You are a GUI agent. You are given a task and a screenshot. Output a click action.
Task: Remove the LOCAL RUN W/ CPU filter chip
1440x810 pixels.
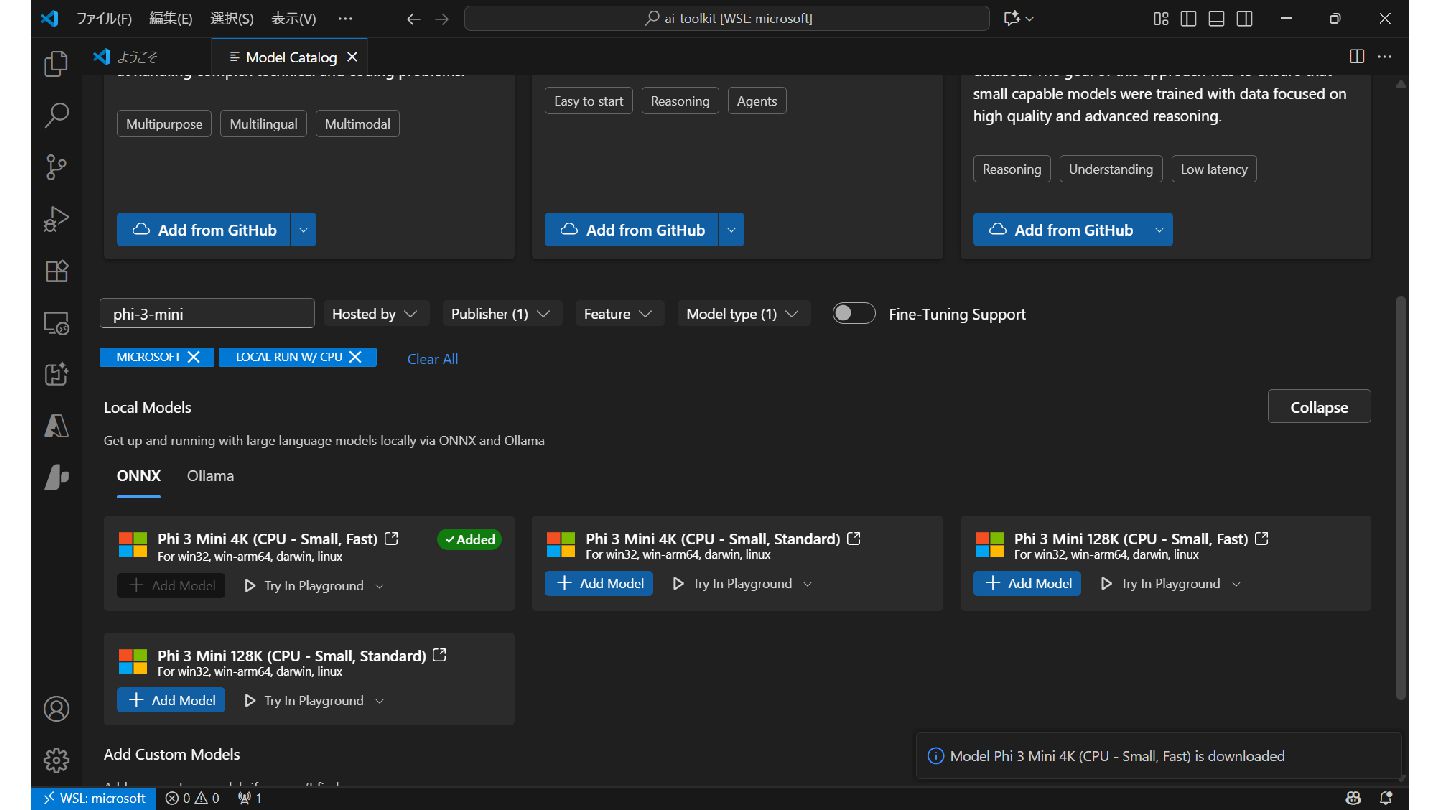pyautogui.click(x=355, y=357)
